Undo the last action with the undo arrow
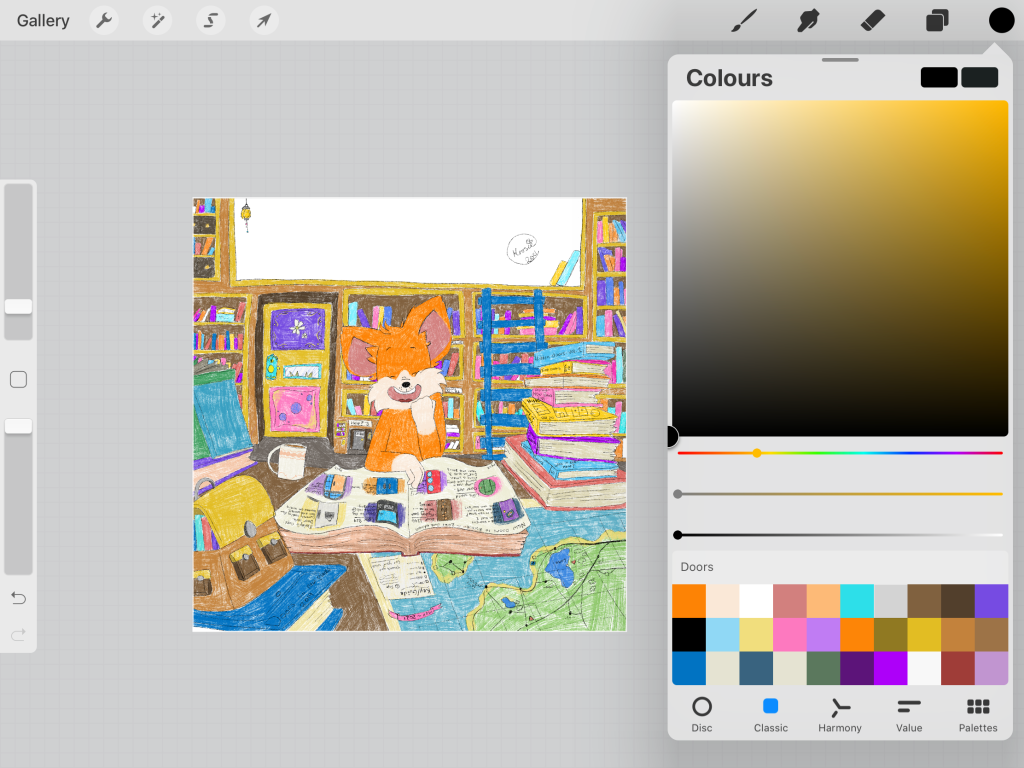 [x=18, y=598]
